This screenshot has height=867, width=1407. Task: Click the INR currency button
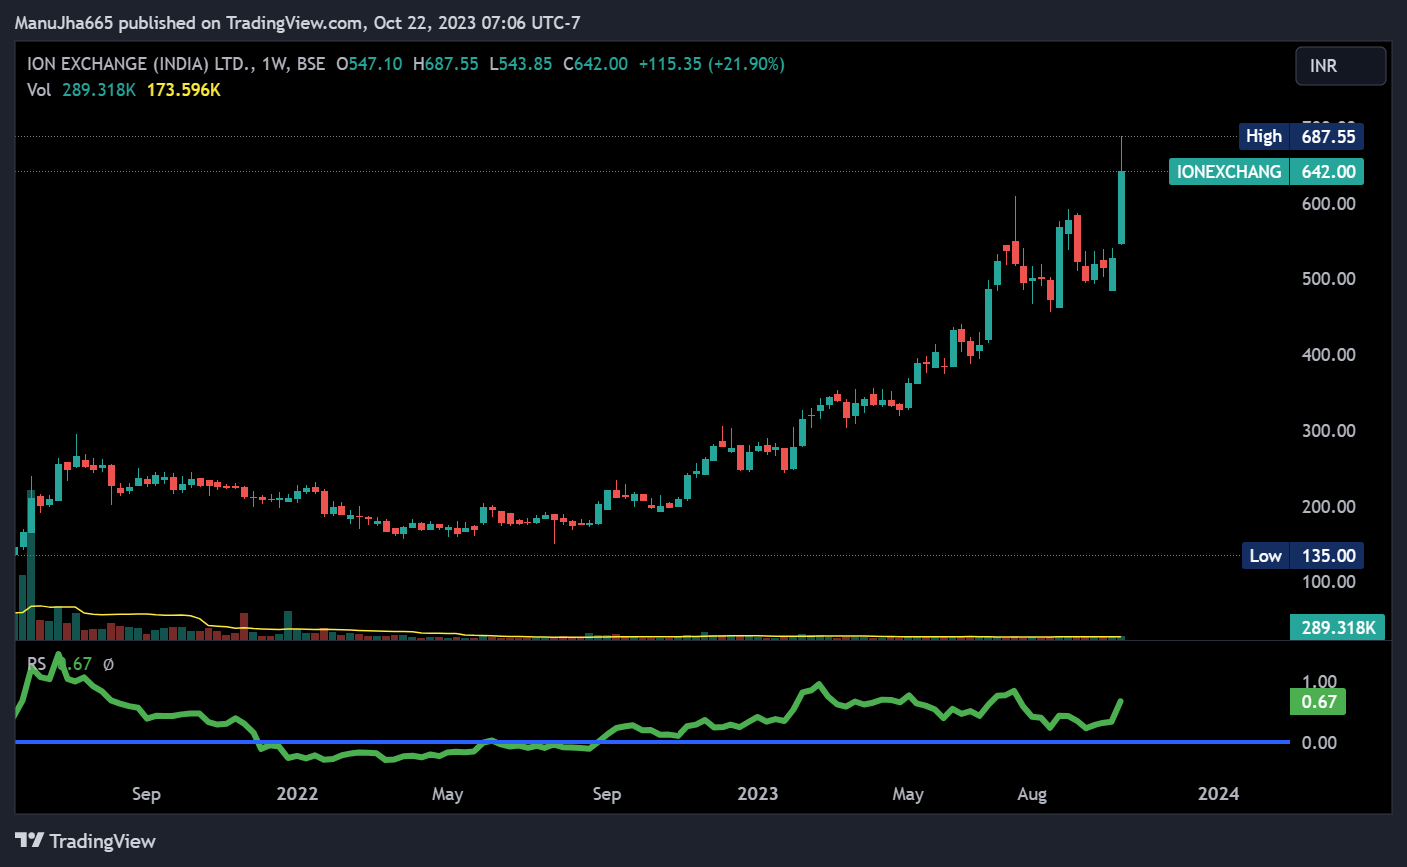click(x=1341, y=66)
